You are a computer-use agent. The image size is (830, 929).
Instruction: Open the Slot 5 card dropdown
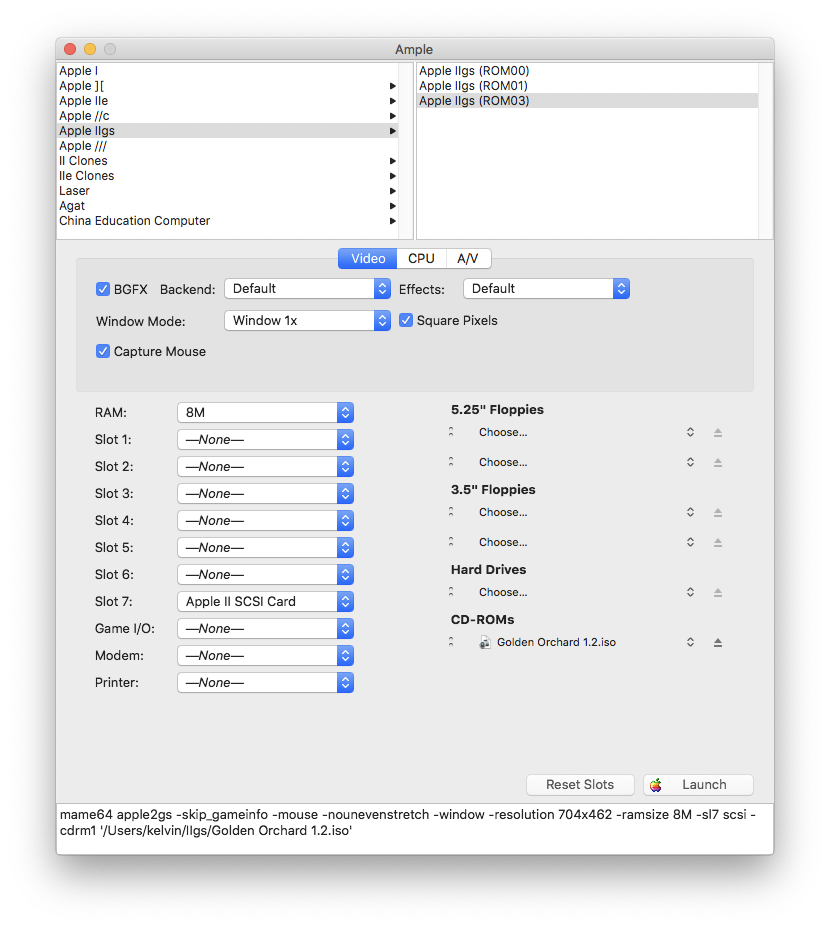pyautogui.click(x=265, y=547)
